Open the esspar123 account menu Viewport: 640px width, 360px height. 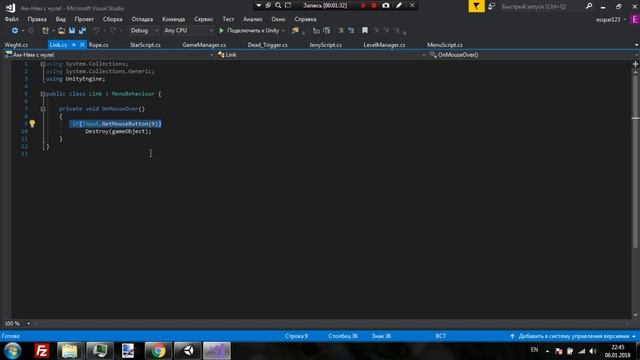point(611,20)
